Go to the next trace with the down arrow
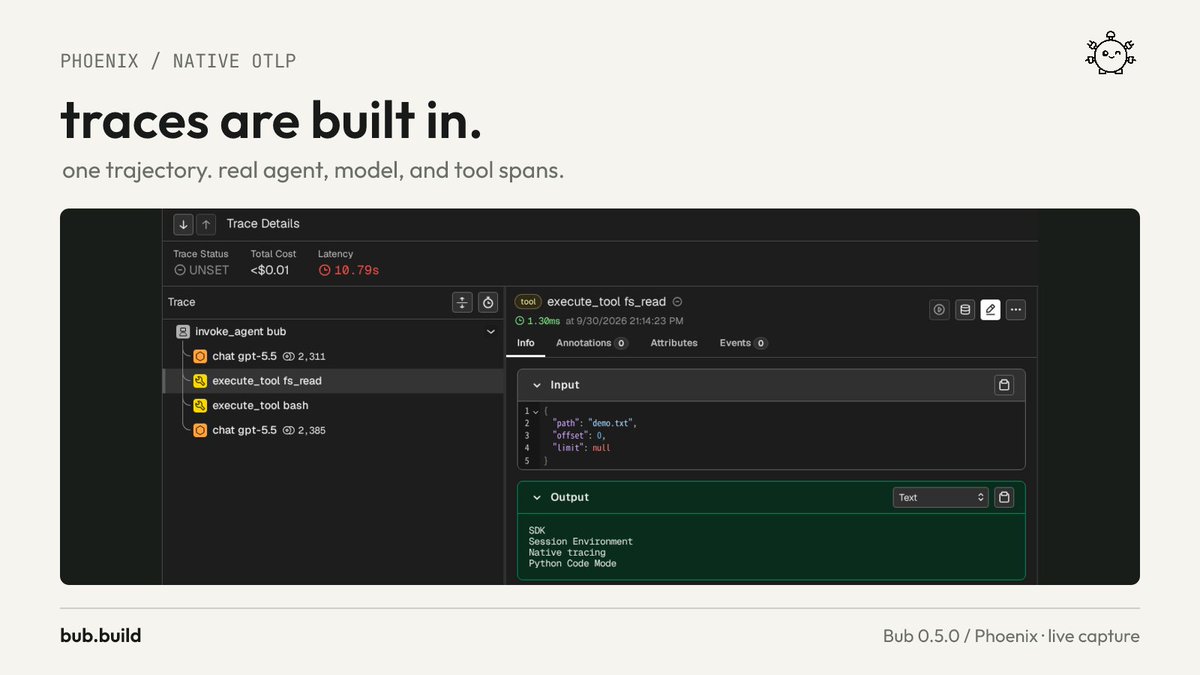 [x=183, y=224]
